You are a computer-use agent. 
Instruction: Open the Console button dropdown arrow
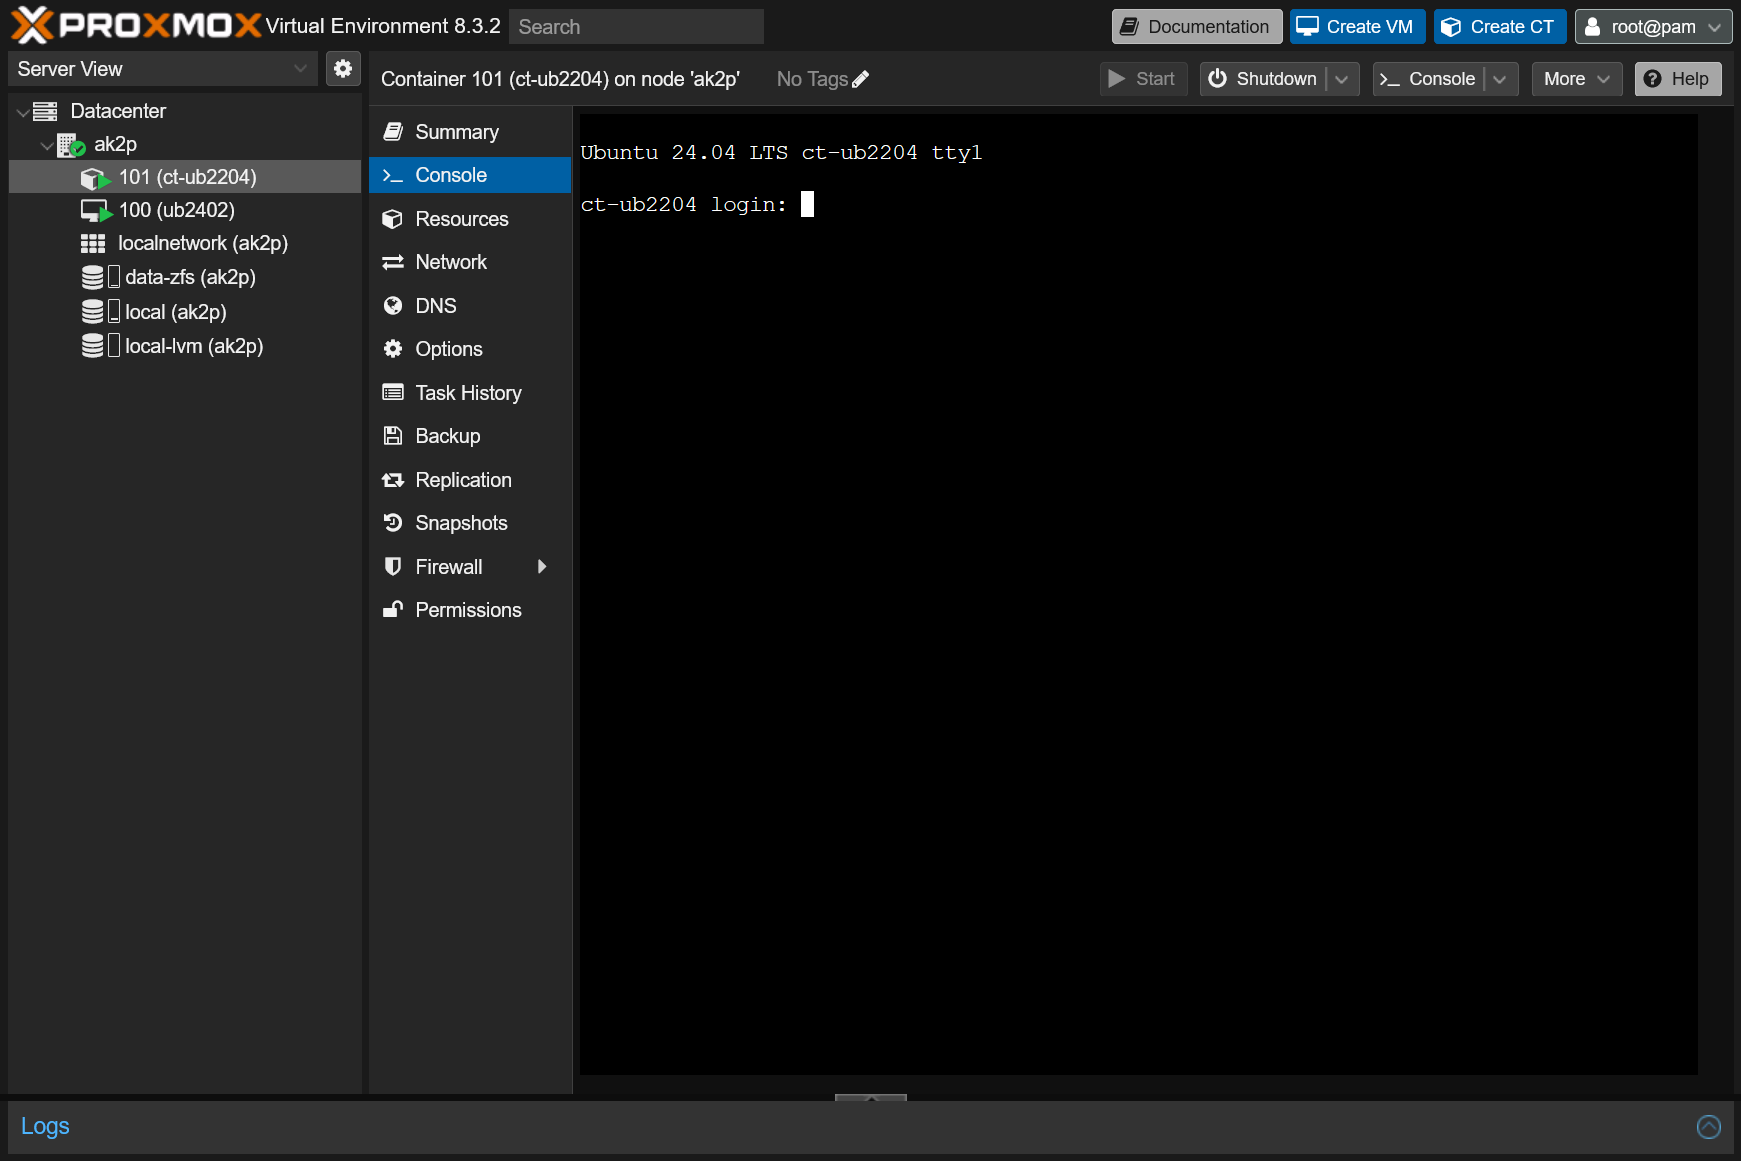point(1500,79)
